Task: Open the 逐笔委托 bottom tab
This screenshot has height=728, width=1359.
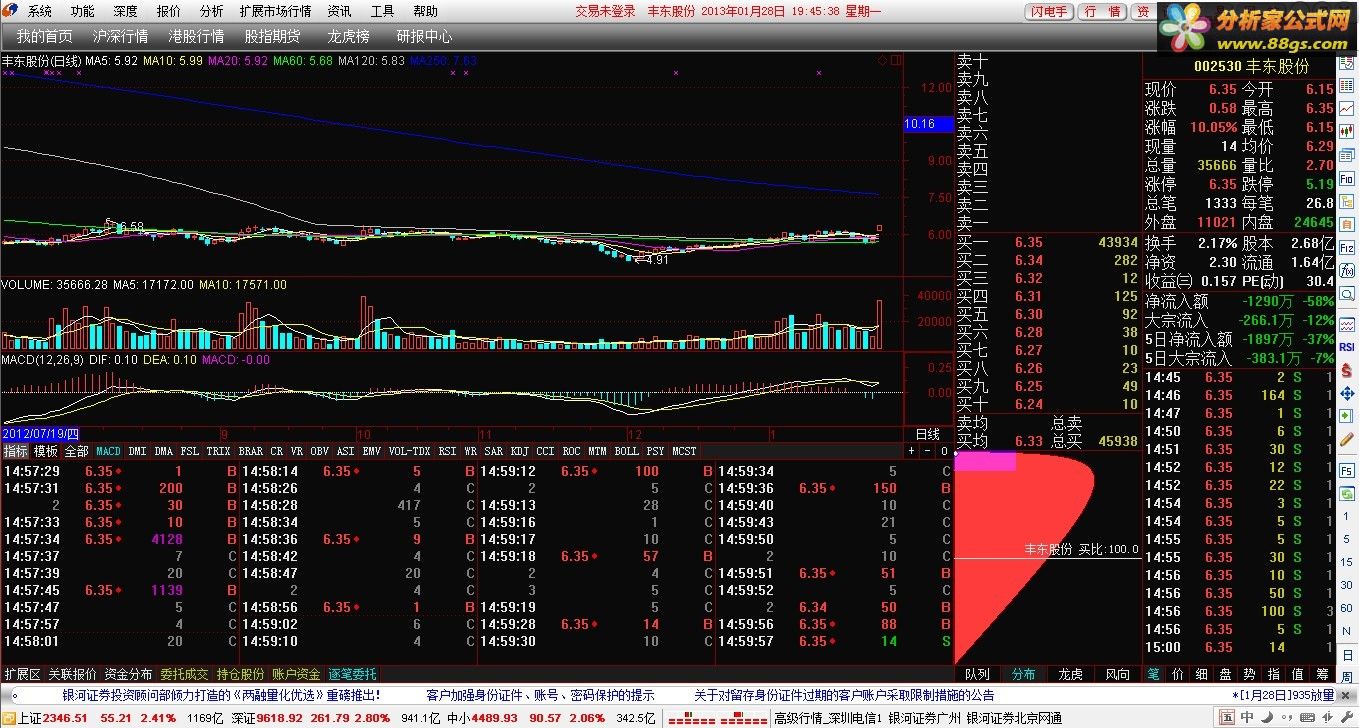Action: pyautogui.click(x=352, y=673)
